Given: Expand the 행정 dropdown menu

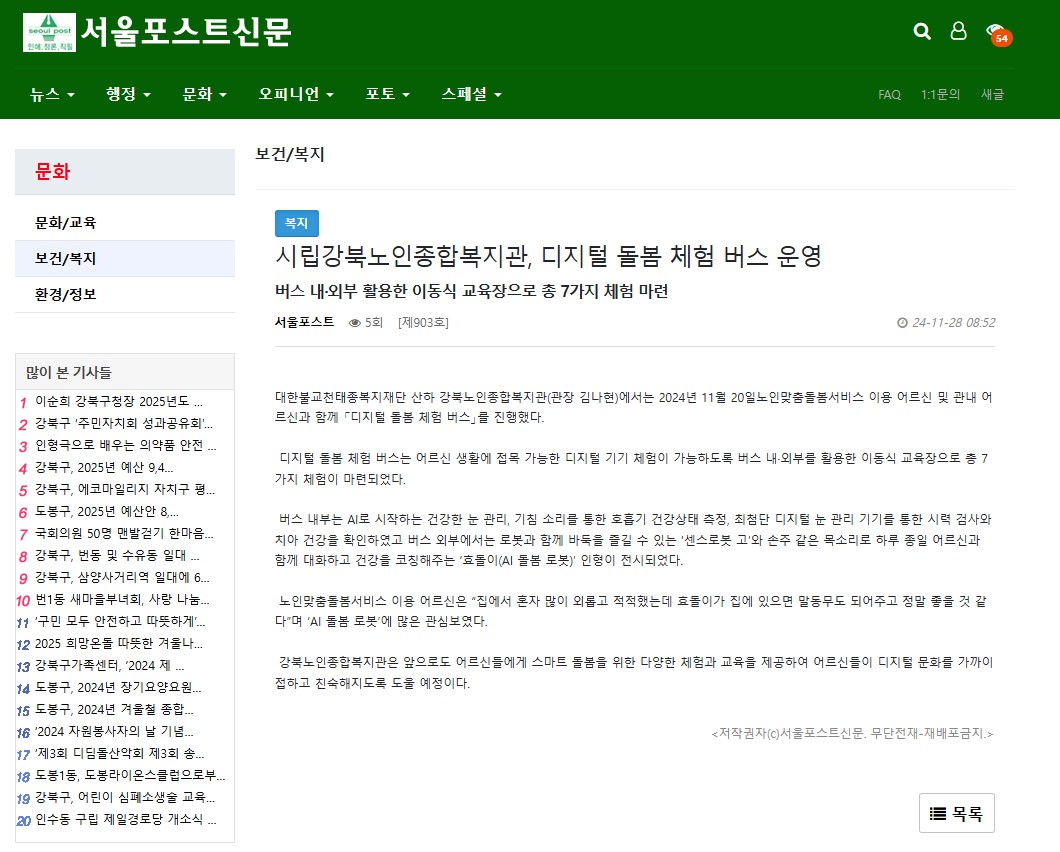Looking at the screenshot, I should coord(128,94).
